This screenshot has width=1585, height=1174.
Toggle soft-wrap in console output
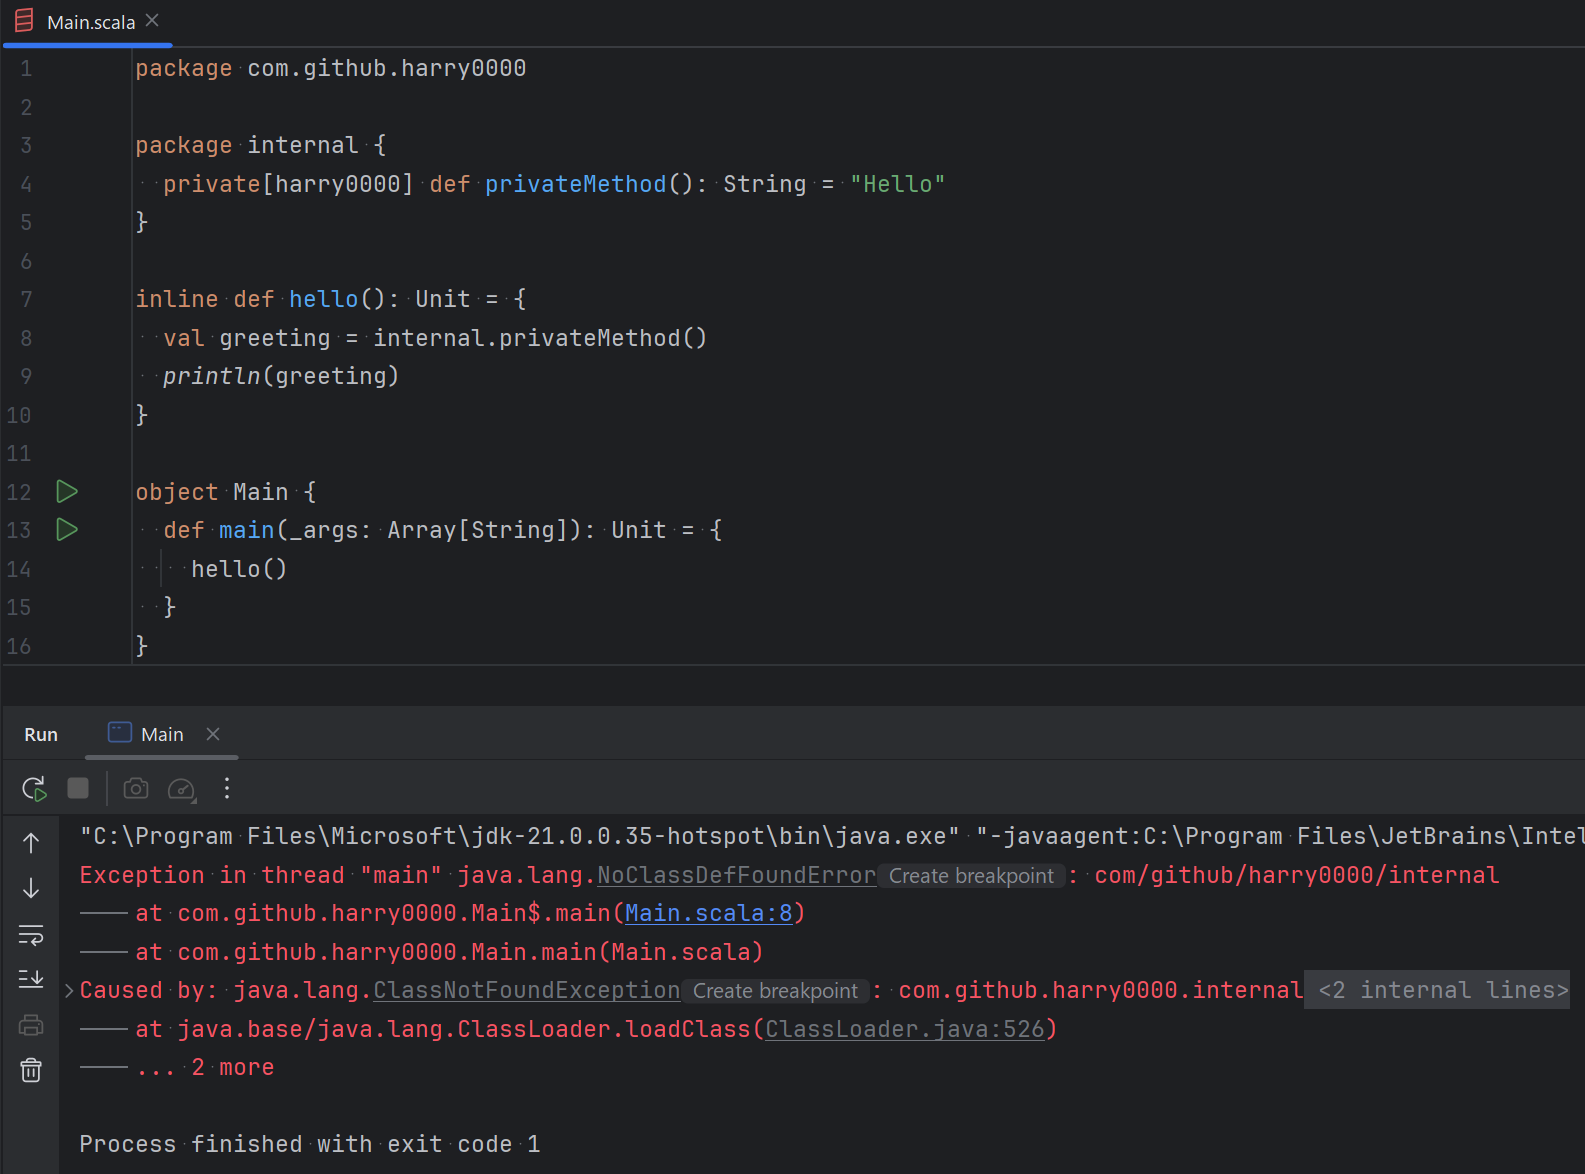tap(31, 935)
